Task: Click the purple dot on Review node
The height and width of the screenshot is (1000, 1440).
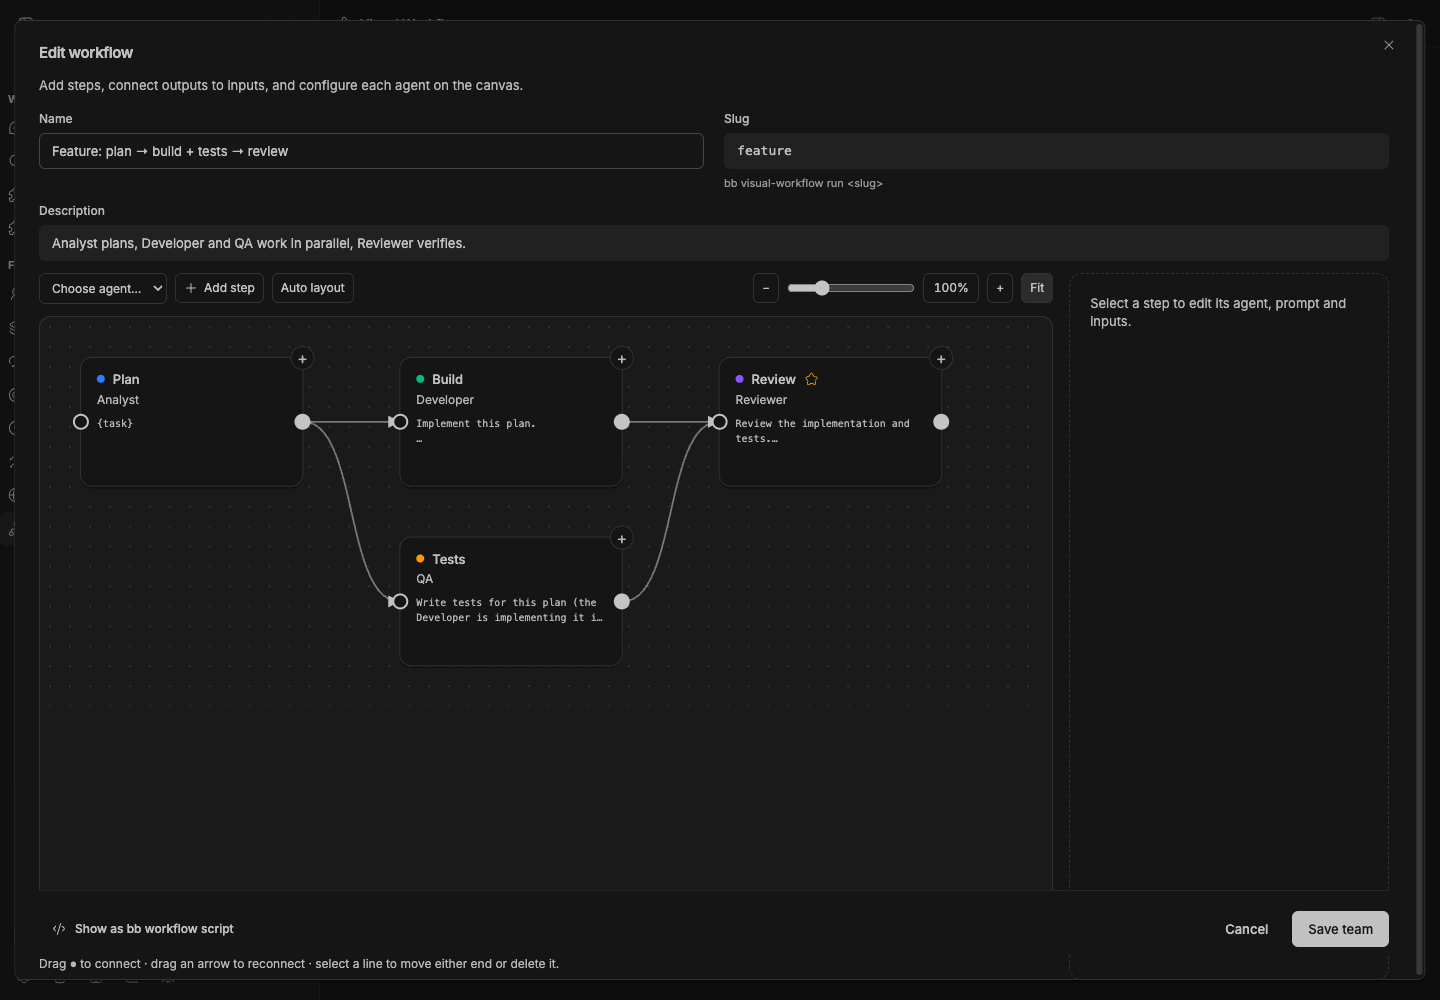Action: click(739, 379)
